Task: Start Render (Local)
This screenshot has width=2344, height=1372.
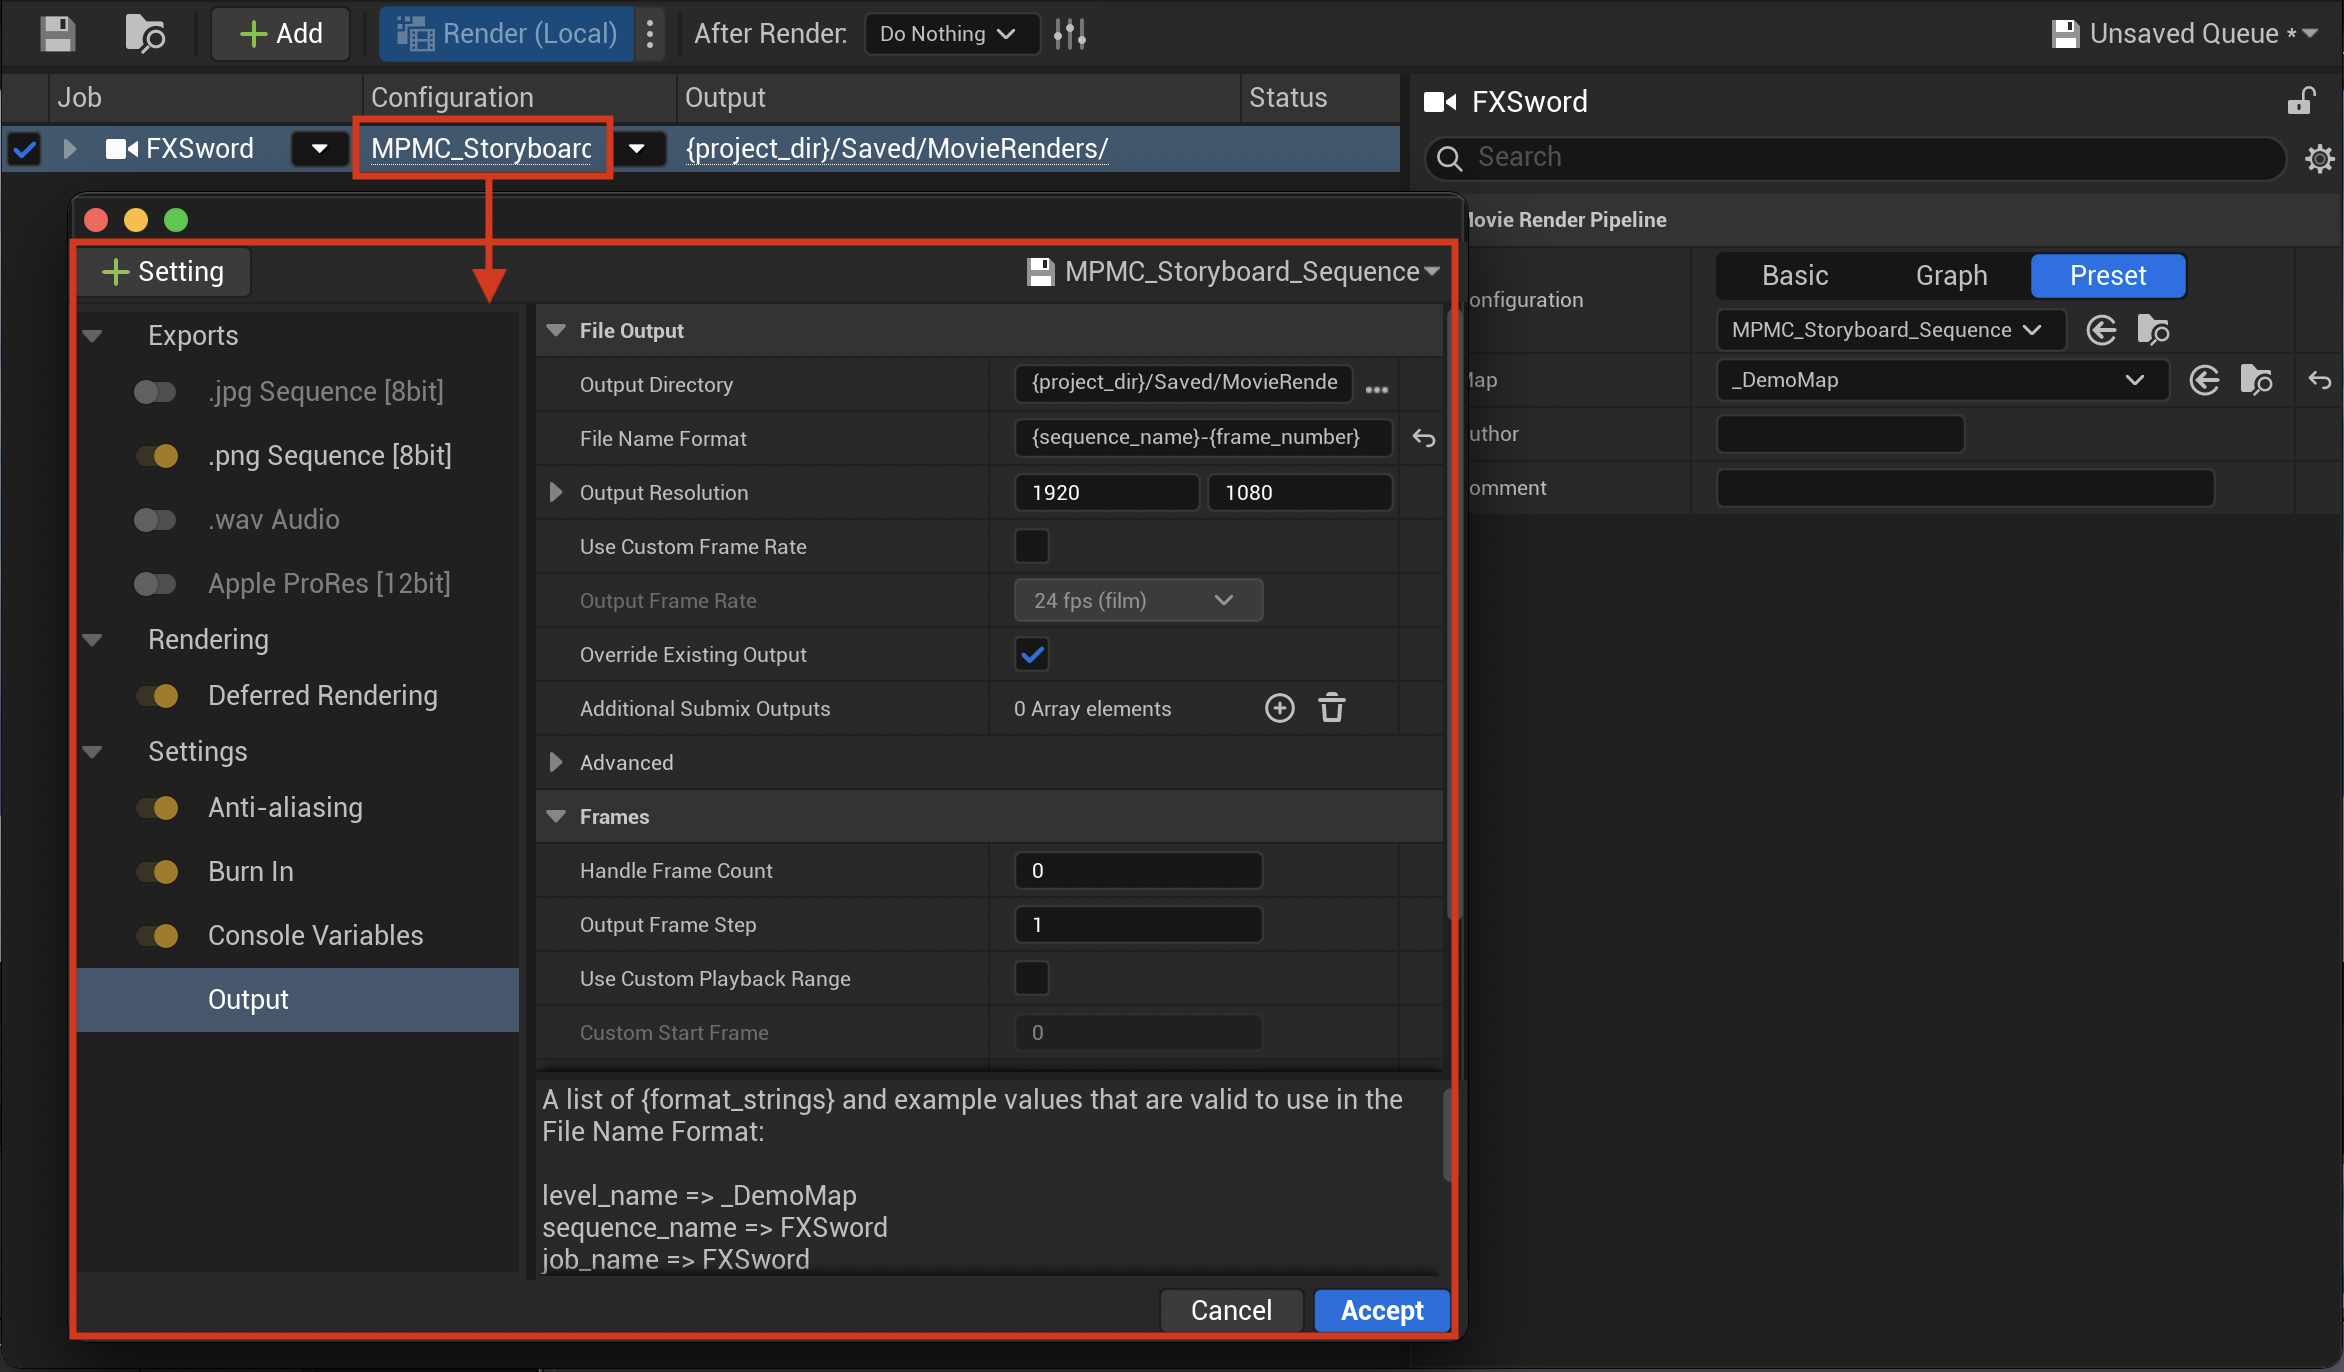Action: (507, 34)
